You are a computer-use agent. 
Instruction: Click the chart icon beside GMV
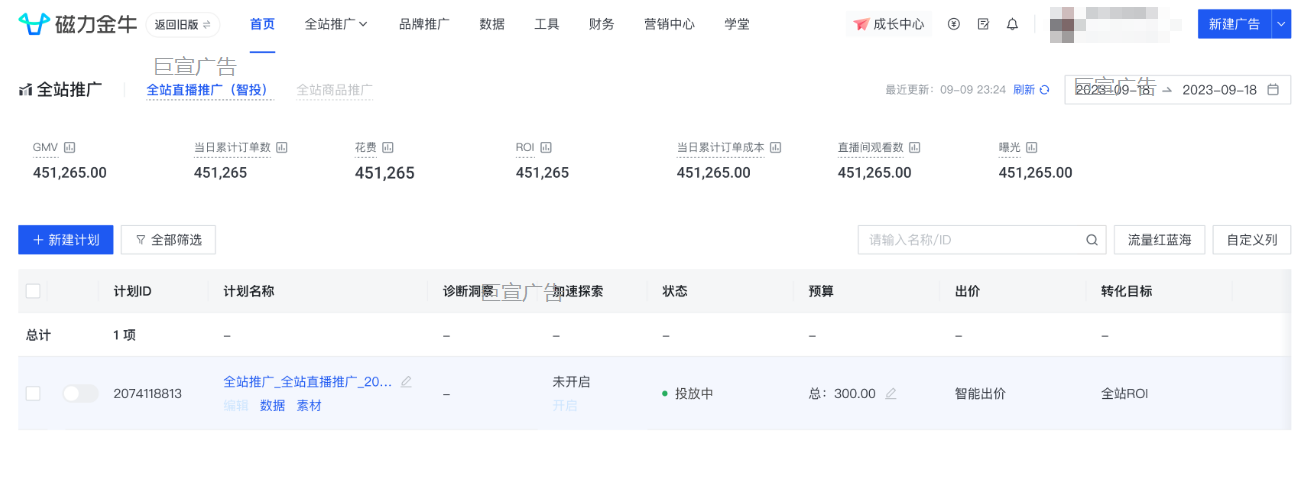70,148
